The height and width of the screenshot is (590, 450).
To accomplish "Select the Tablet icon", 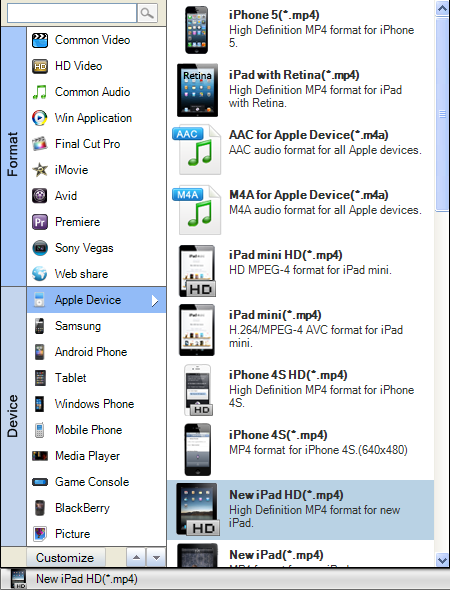I will click(x=40, y=378).
